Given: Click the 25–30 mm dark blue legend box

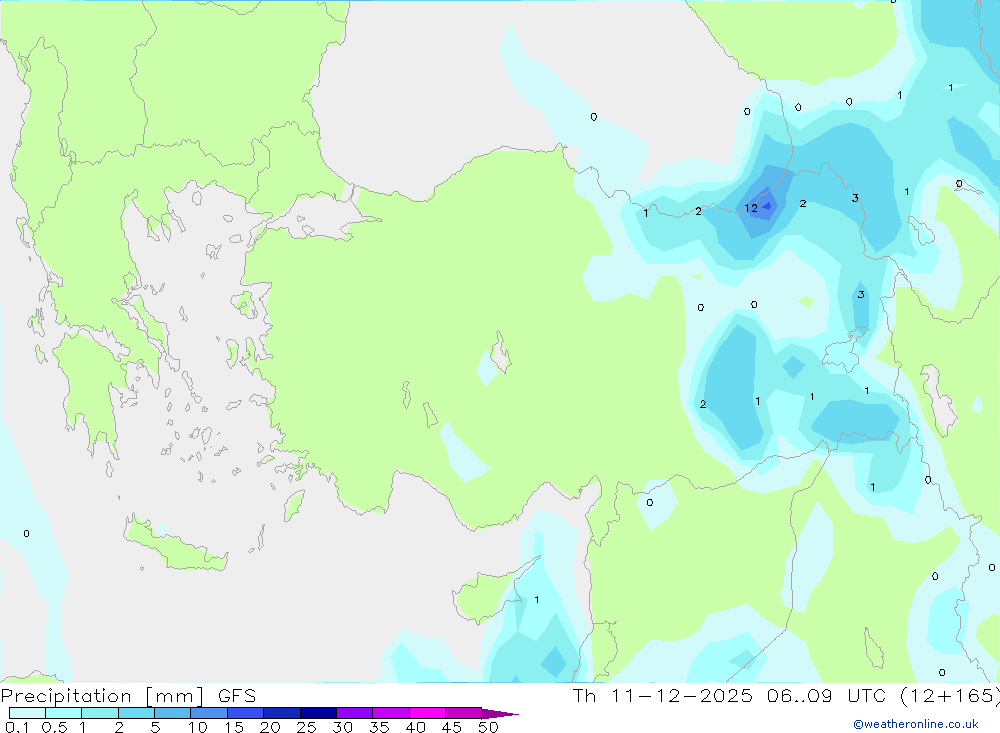Looking at the screenshot, I should (318, 713).
